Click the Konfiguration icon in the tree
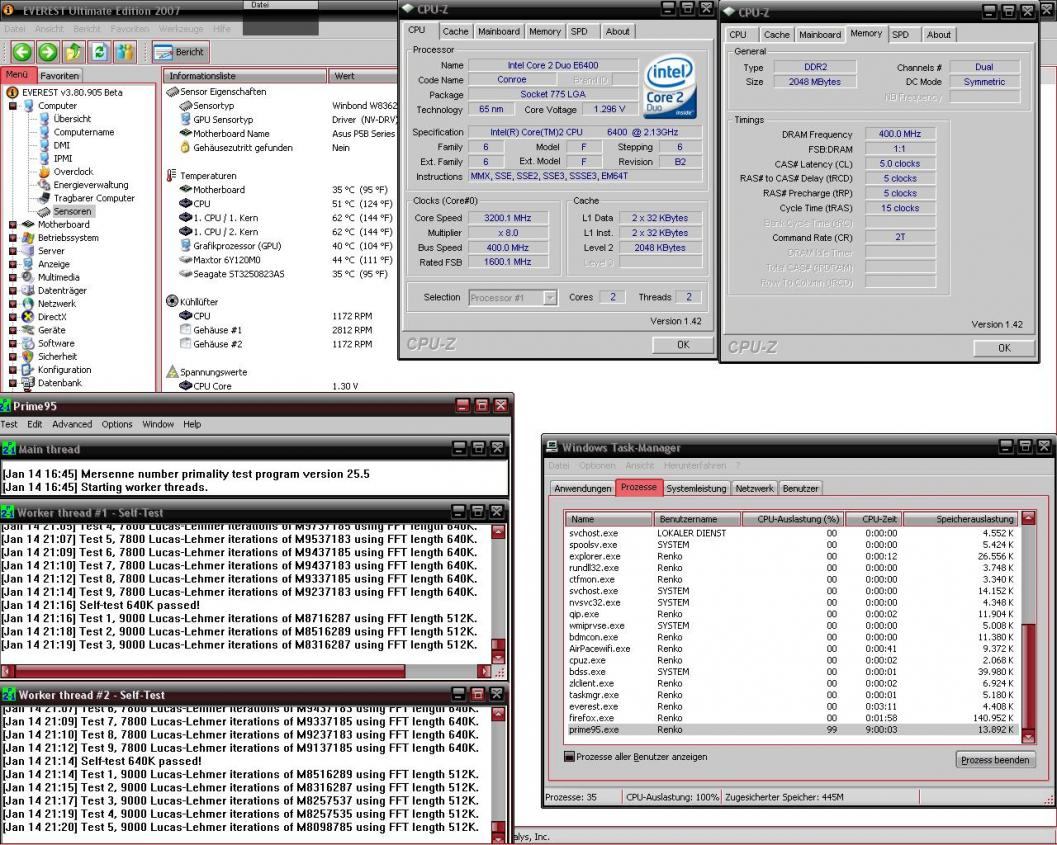 pyautogui.click(x=28, y=370)
